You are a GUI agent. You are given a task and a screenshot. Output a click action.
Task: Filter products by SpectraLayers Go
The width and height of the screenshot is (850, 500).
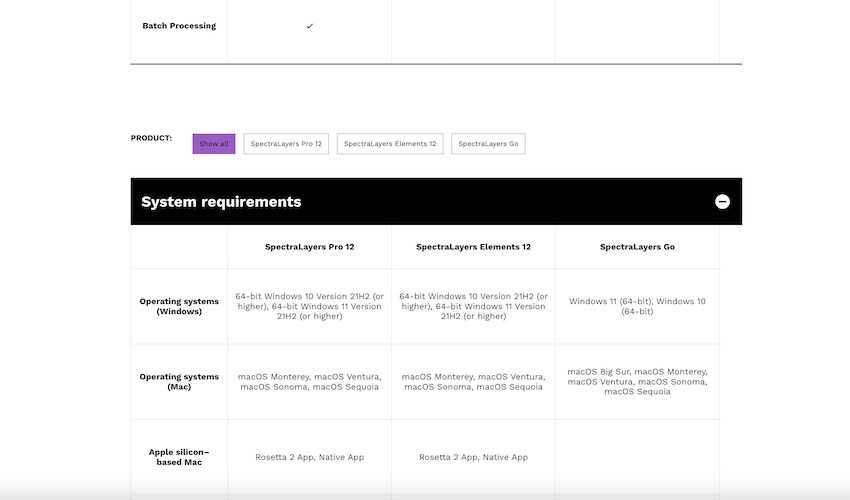pos(488,144)
